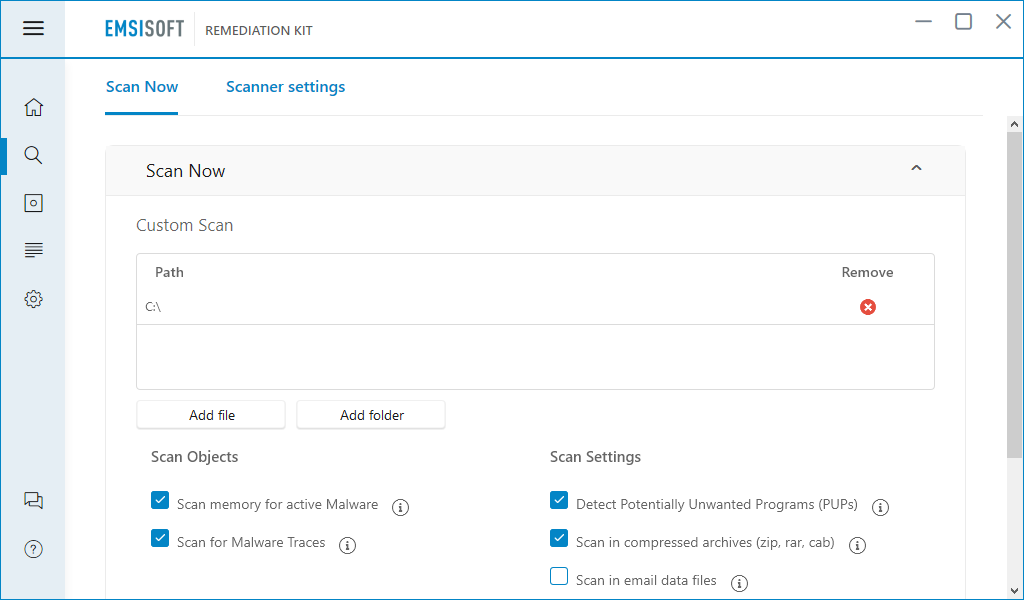
Task: Open the Quarantine sidebar icon
Action: click(x=33, y=203)
